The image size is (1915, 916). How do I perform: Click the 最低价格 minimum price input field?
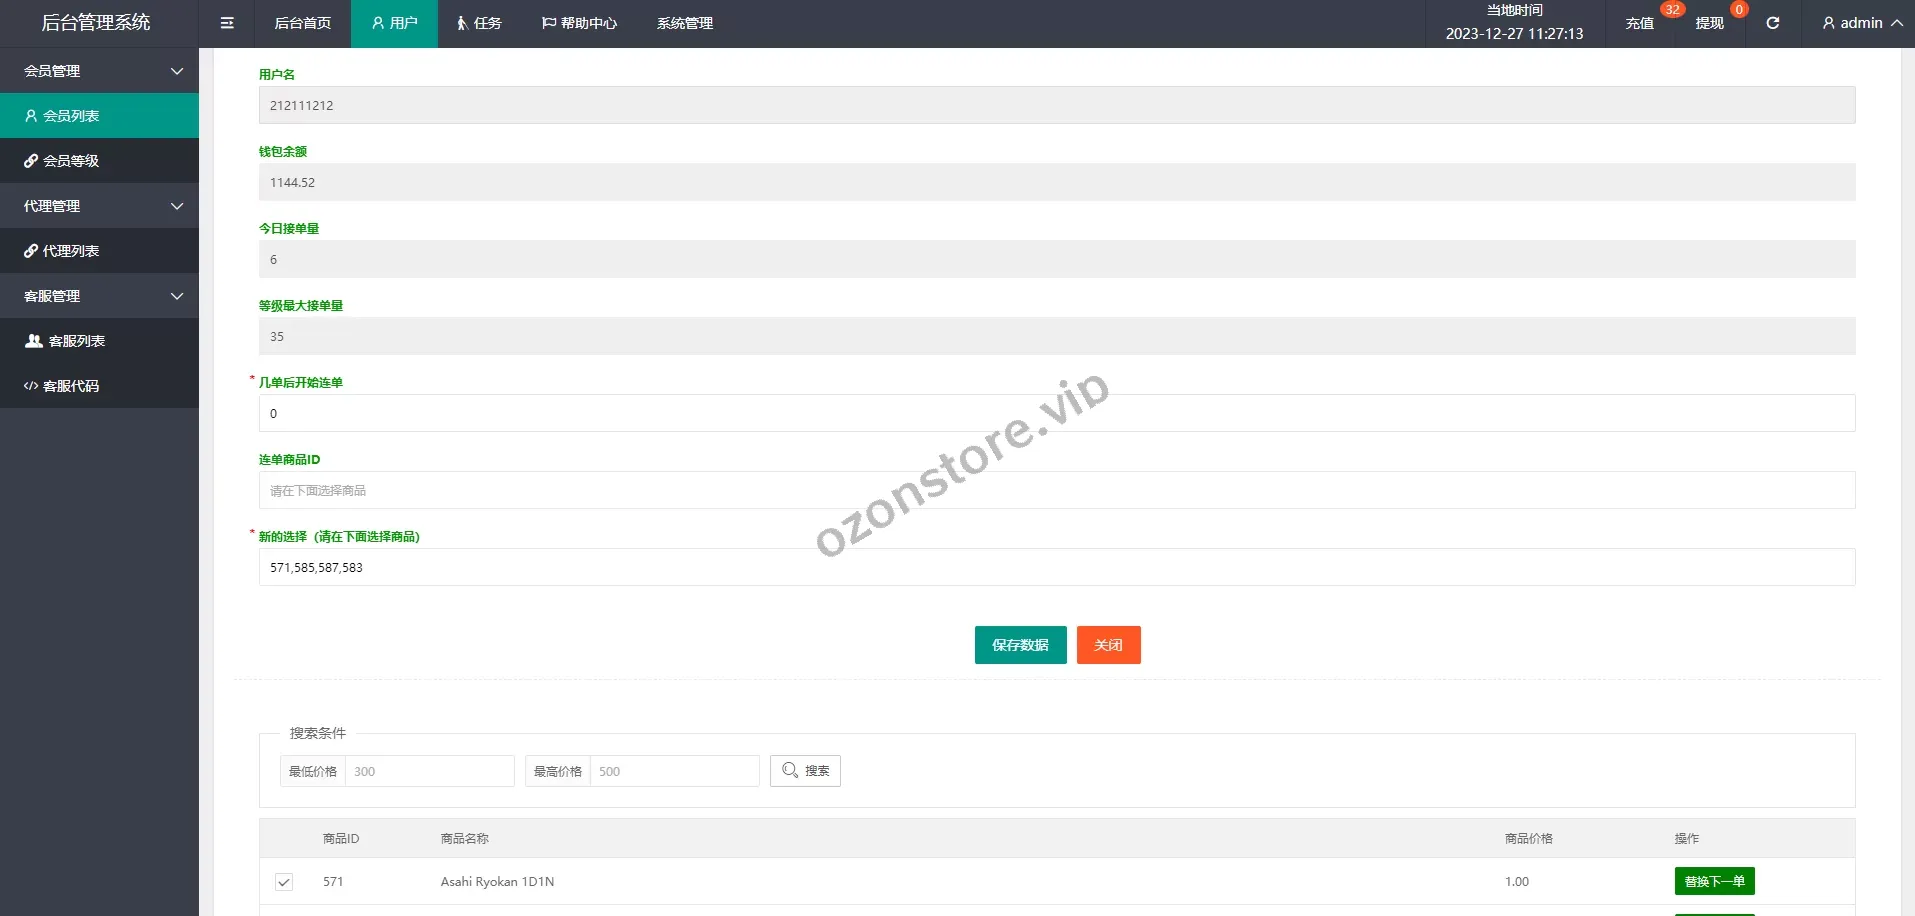[x=429, y=771]
